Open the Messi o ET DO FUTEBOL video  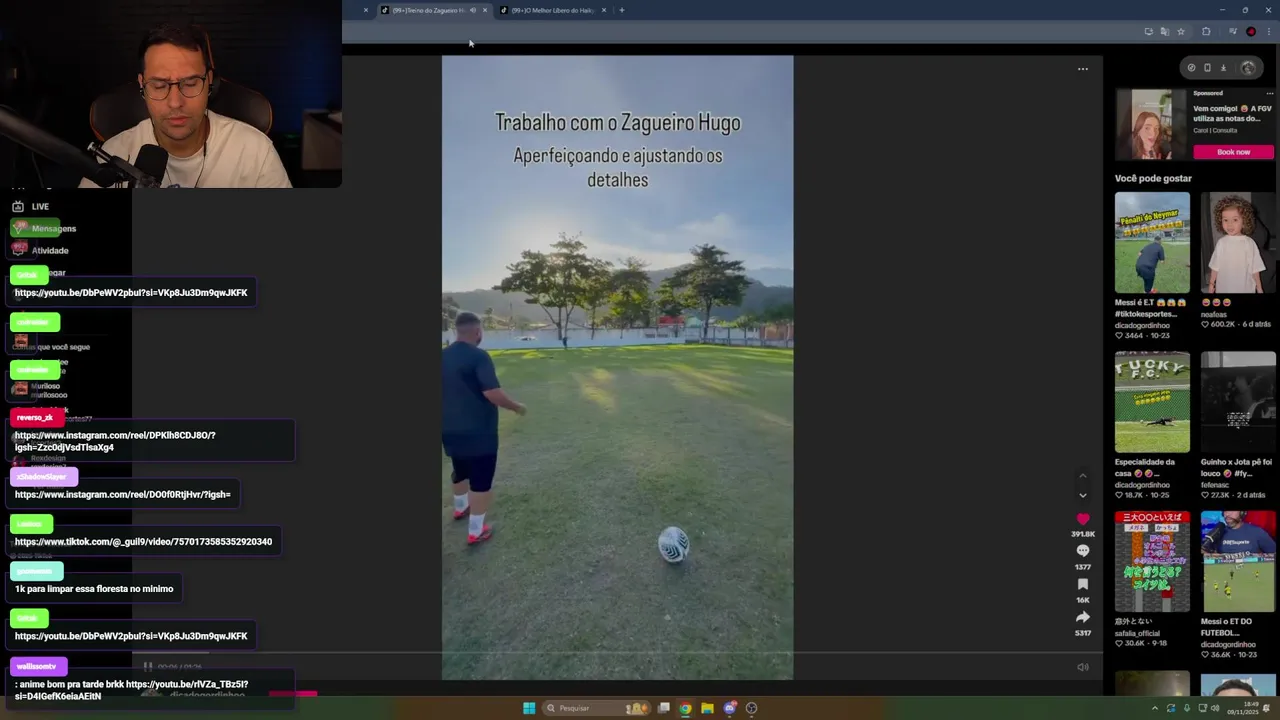point(1238,561)
